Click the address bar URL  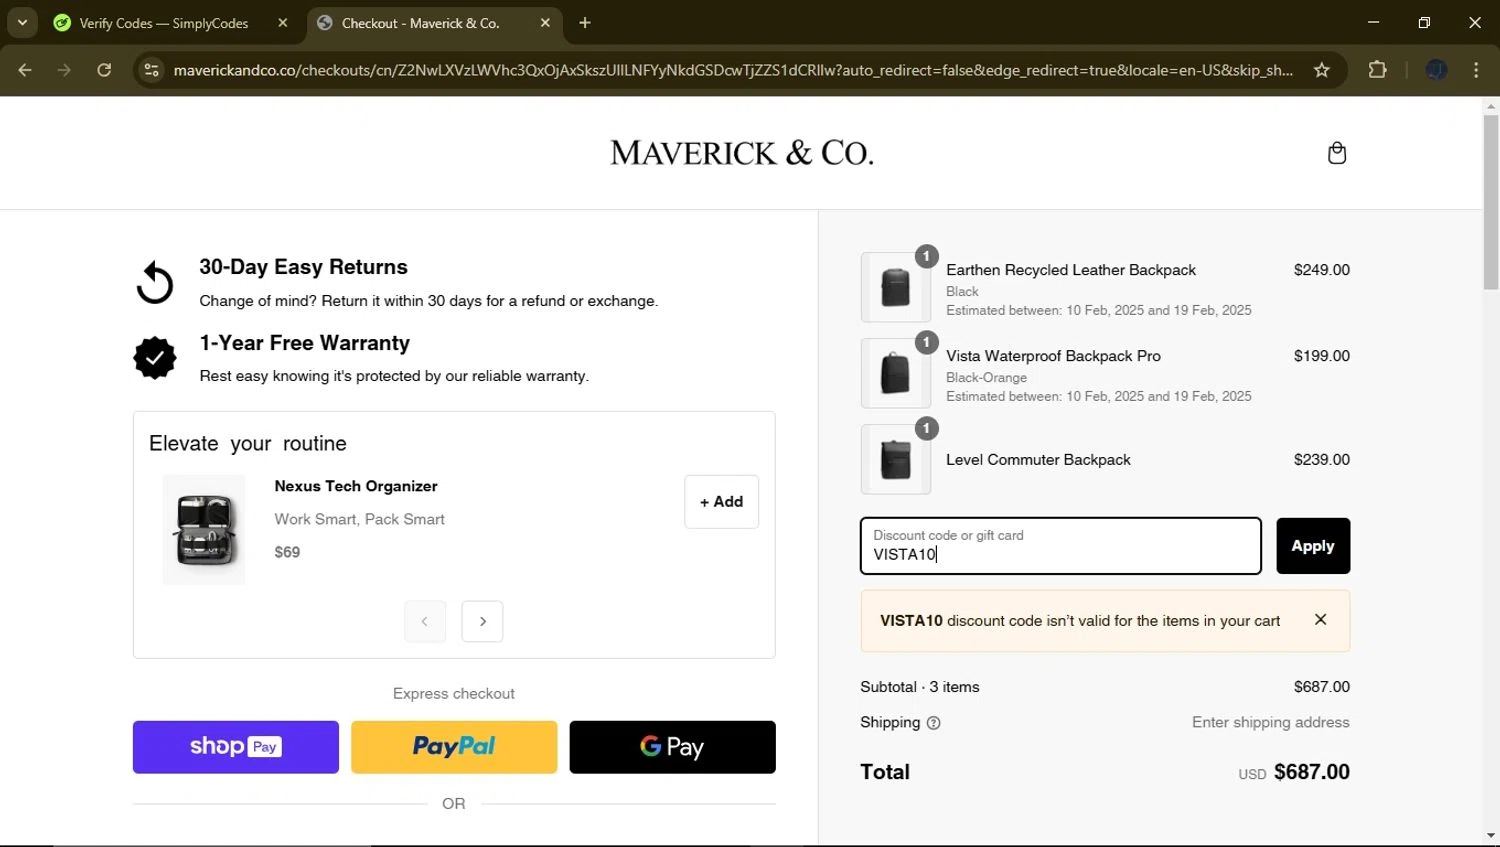(733, 70)
